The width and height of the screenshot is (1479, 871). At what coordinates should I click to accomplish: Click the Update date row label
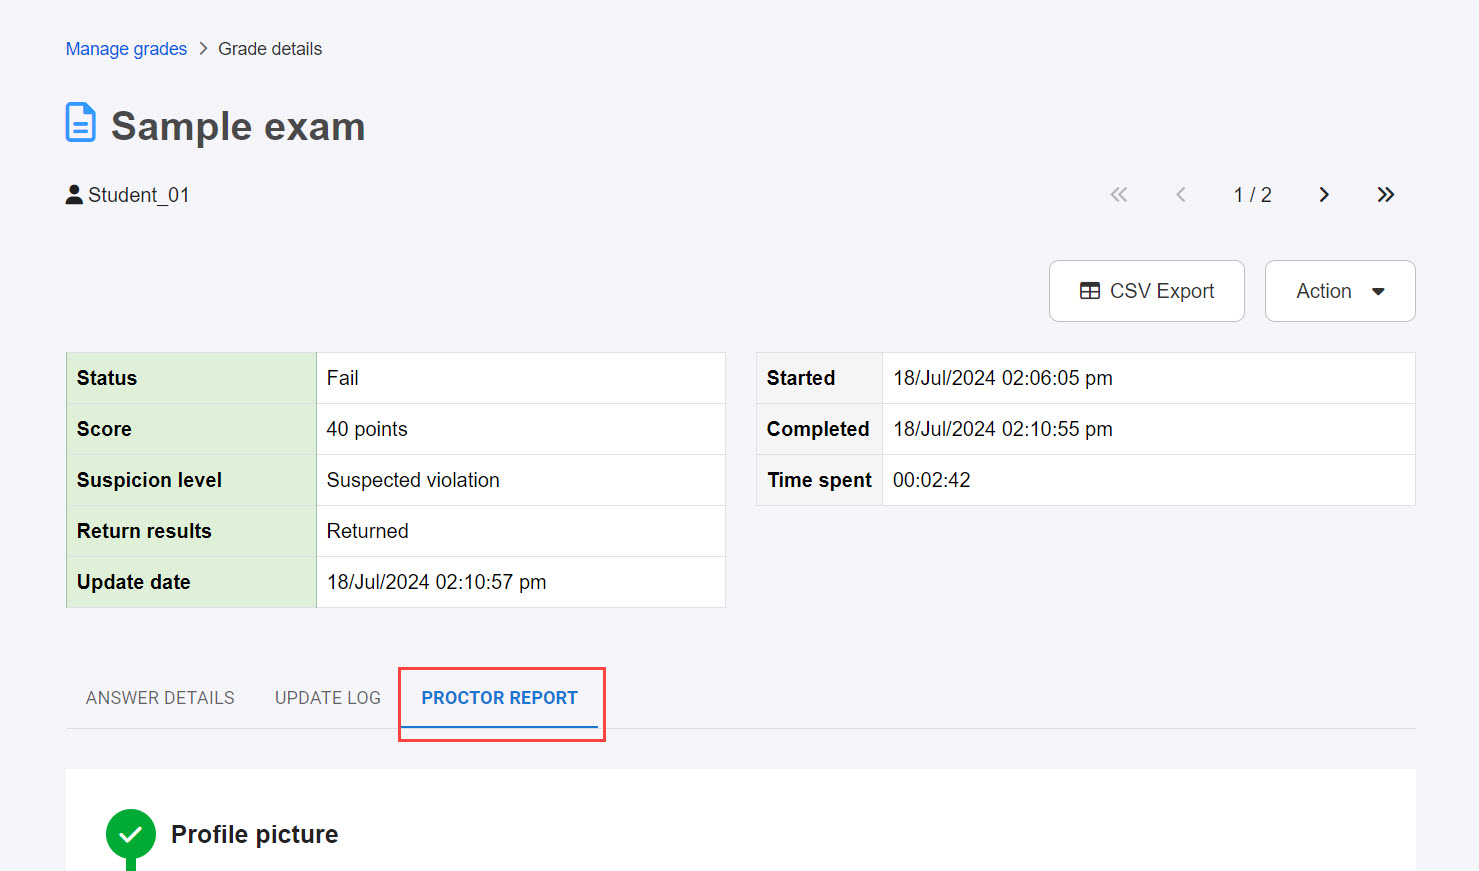(x=133, y=582)
